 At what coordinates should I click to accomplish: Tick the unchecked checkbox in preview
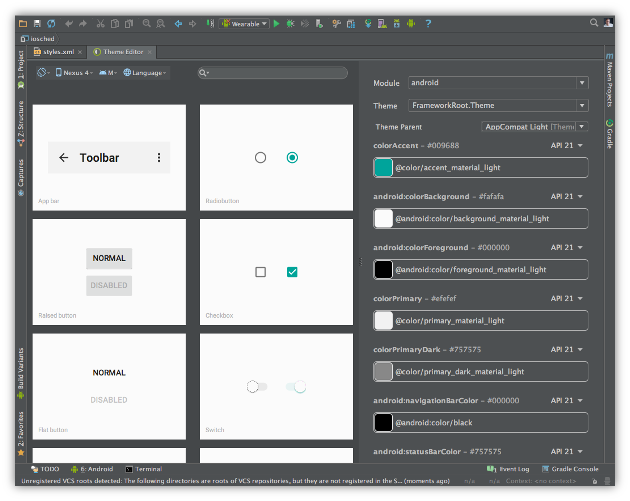261,272
